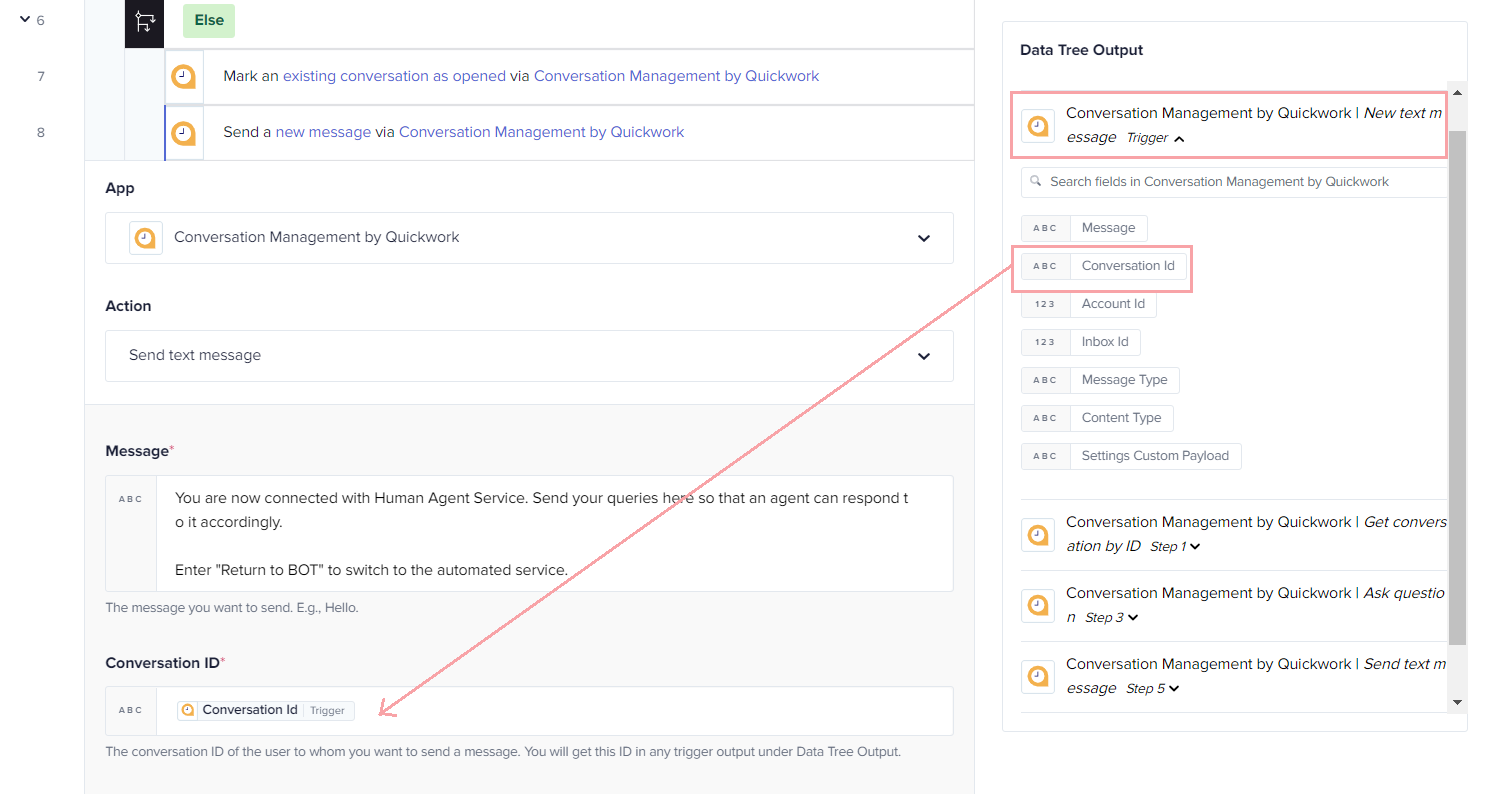Select the Inbox Id data pill

(1081, 342)
